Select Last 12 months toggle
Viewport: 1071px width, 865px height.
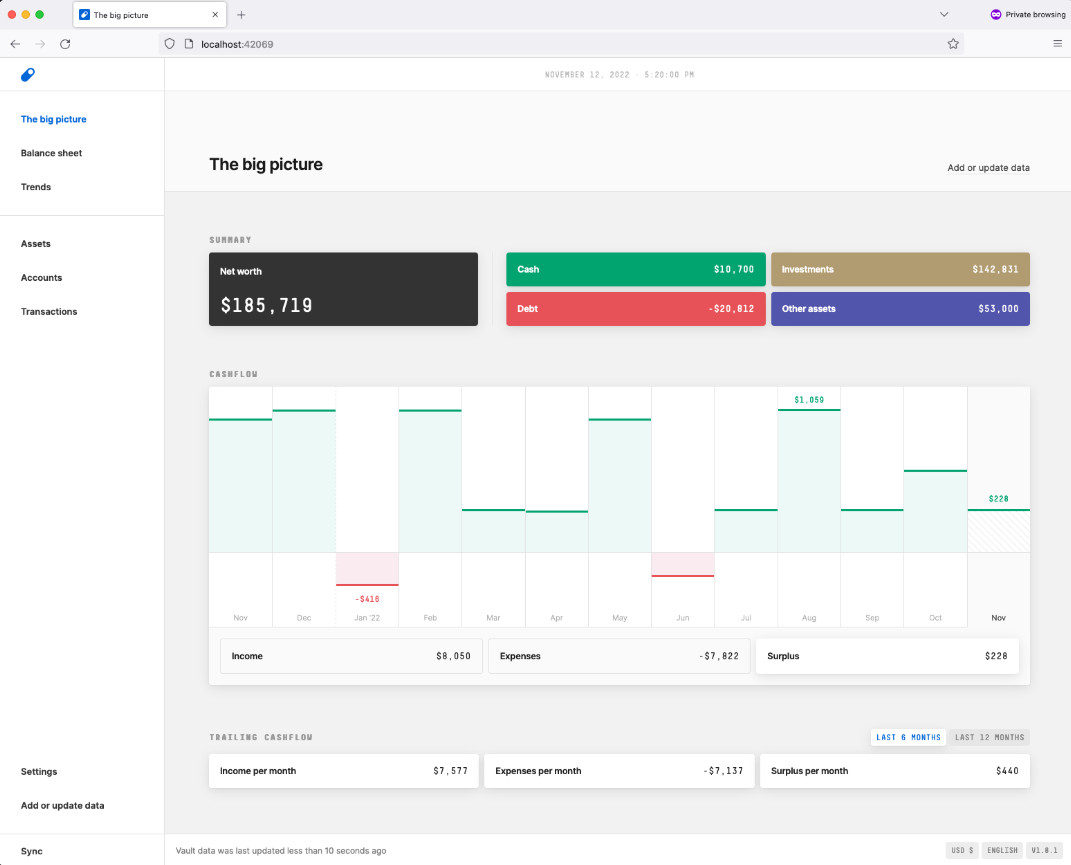[989, 737]
